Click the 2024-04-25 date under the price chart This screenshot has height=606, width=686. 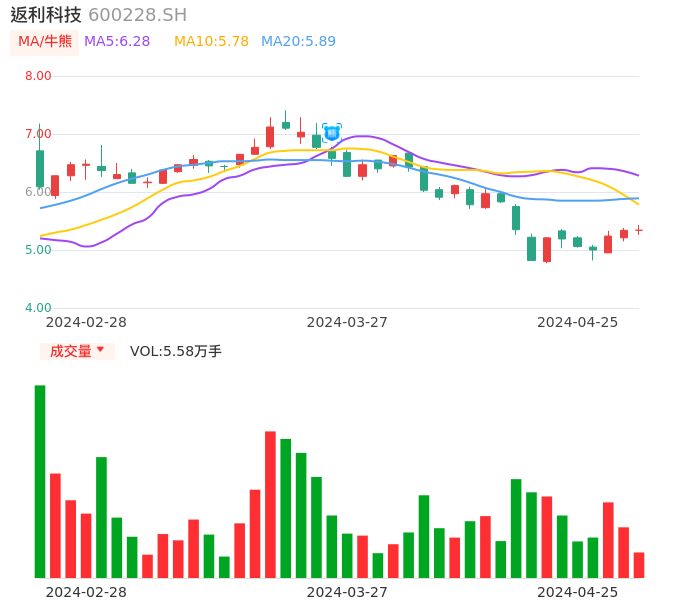pyautogui.click(x=578, y=322)
